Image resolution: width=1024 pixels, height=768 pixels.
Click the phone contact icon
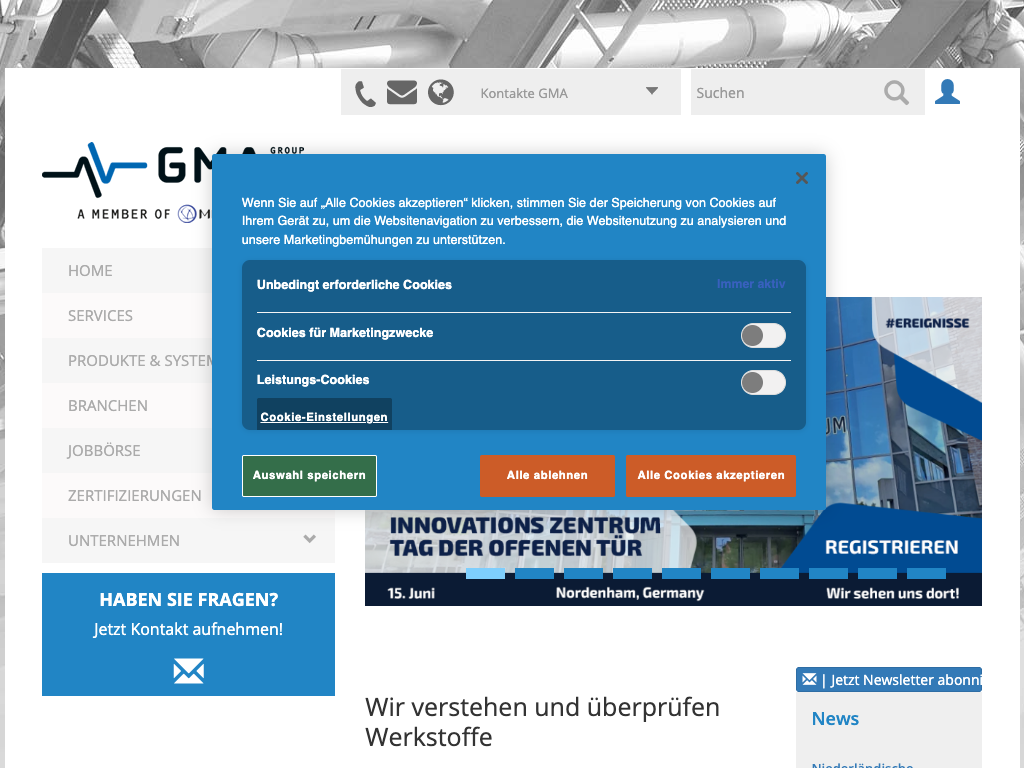point(365,93)
